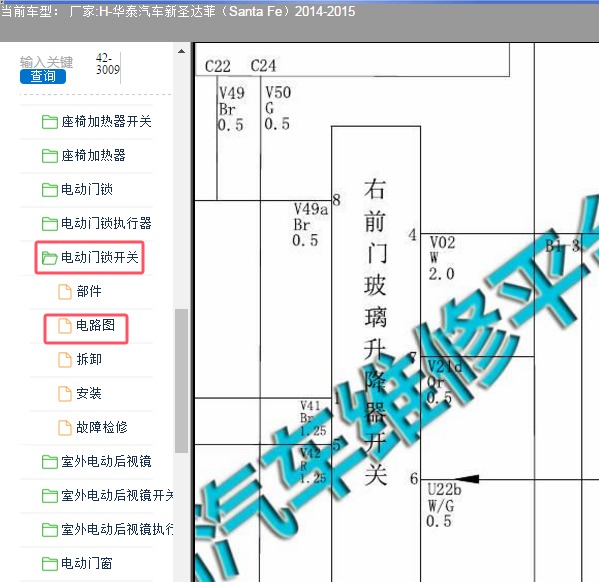Click page icon beside 部件

pos(65,292)
